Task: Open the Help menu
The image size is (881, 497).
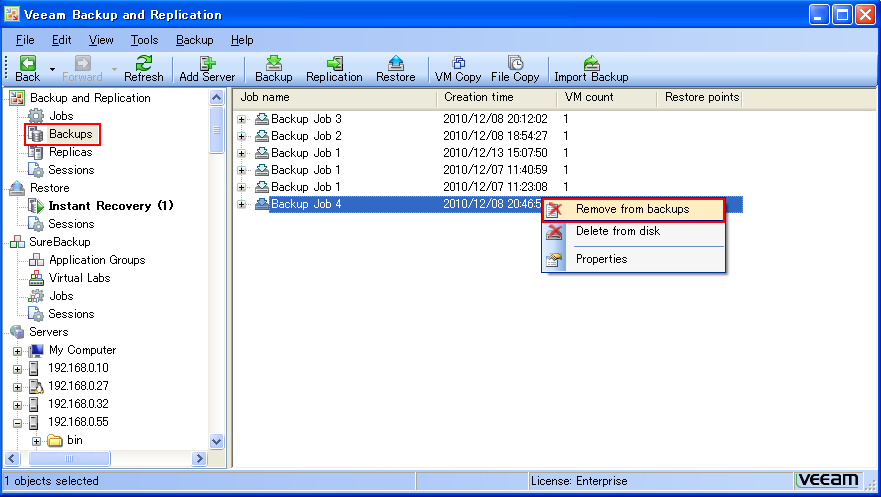Action: 242,40
